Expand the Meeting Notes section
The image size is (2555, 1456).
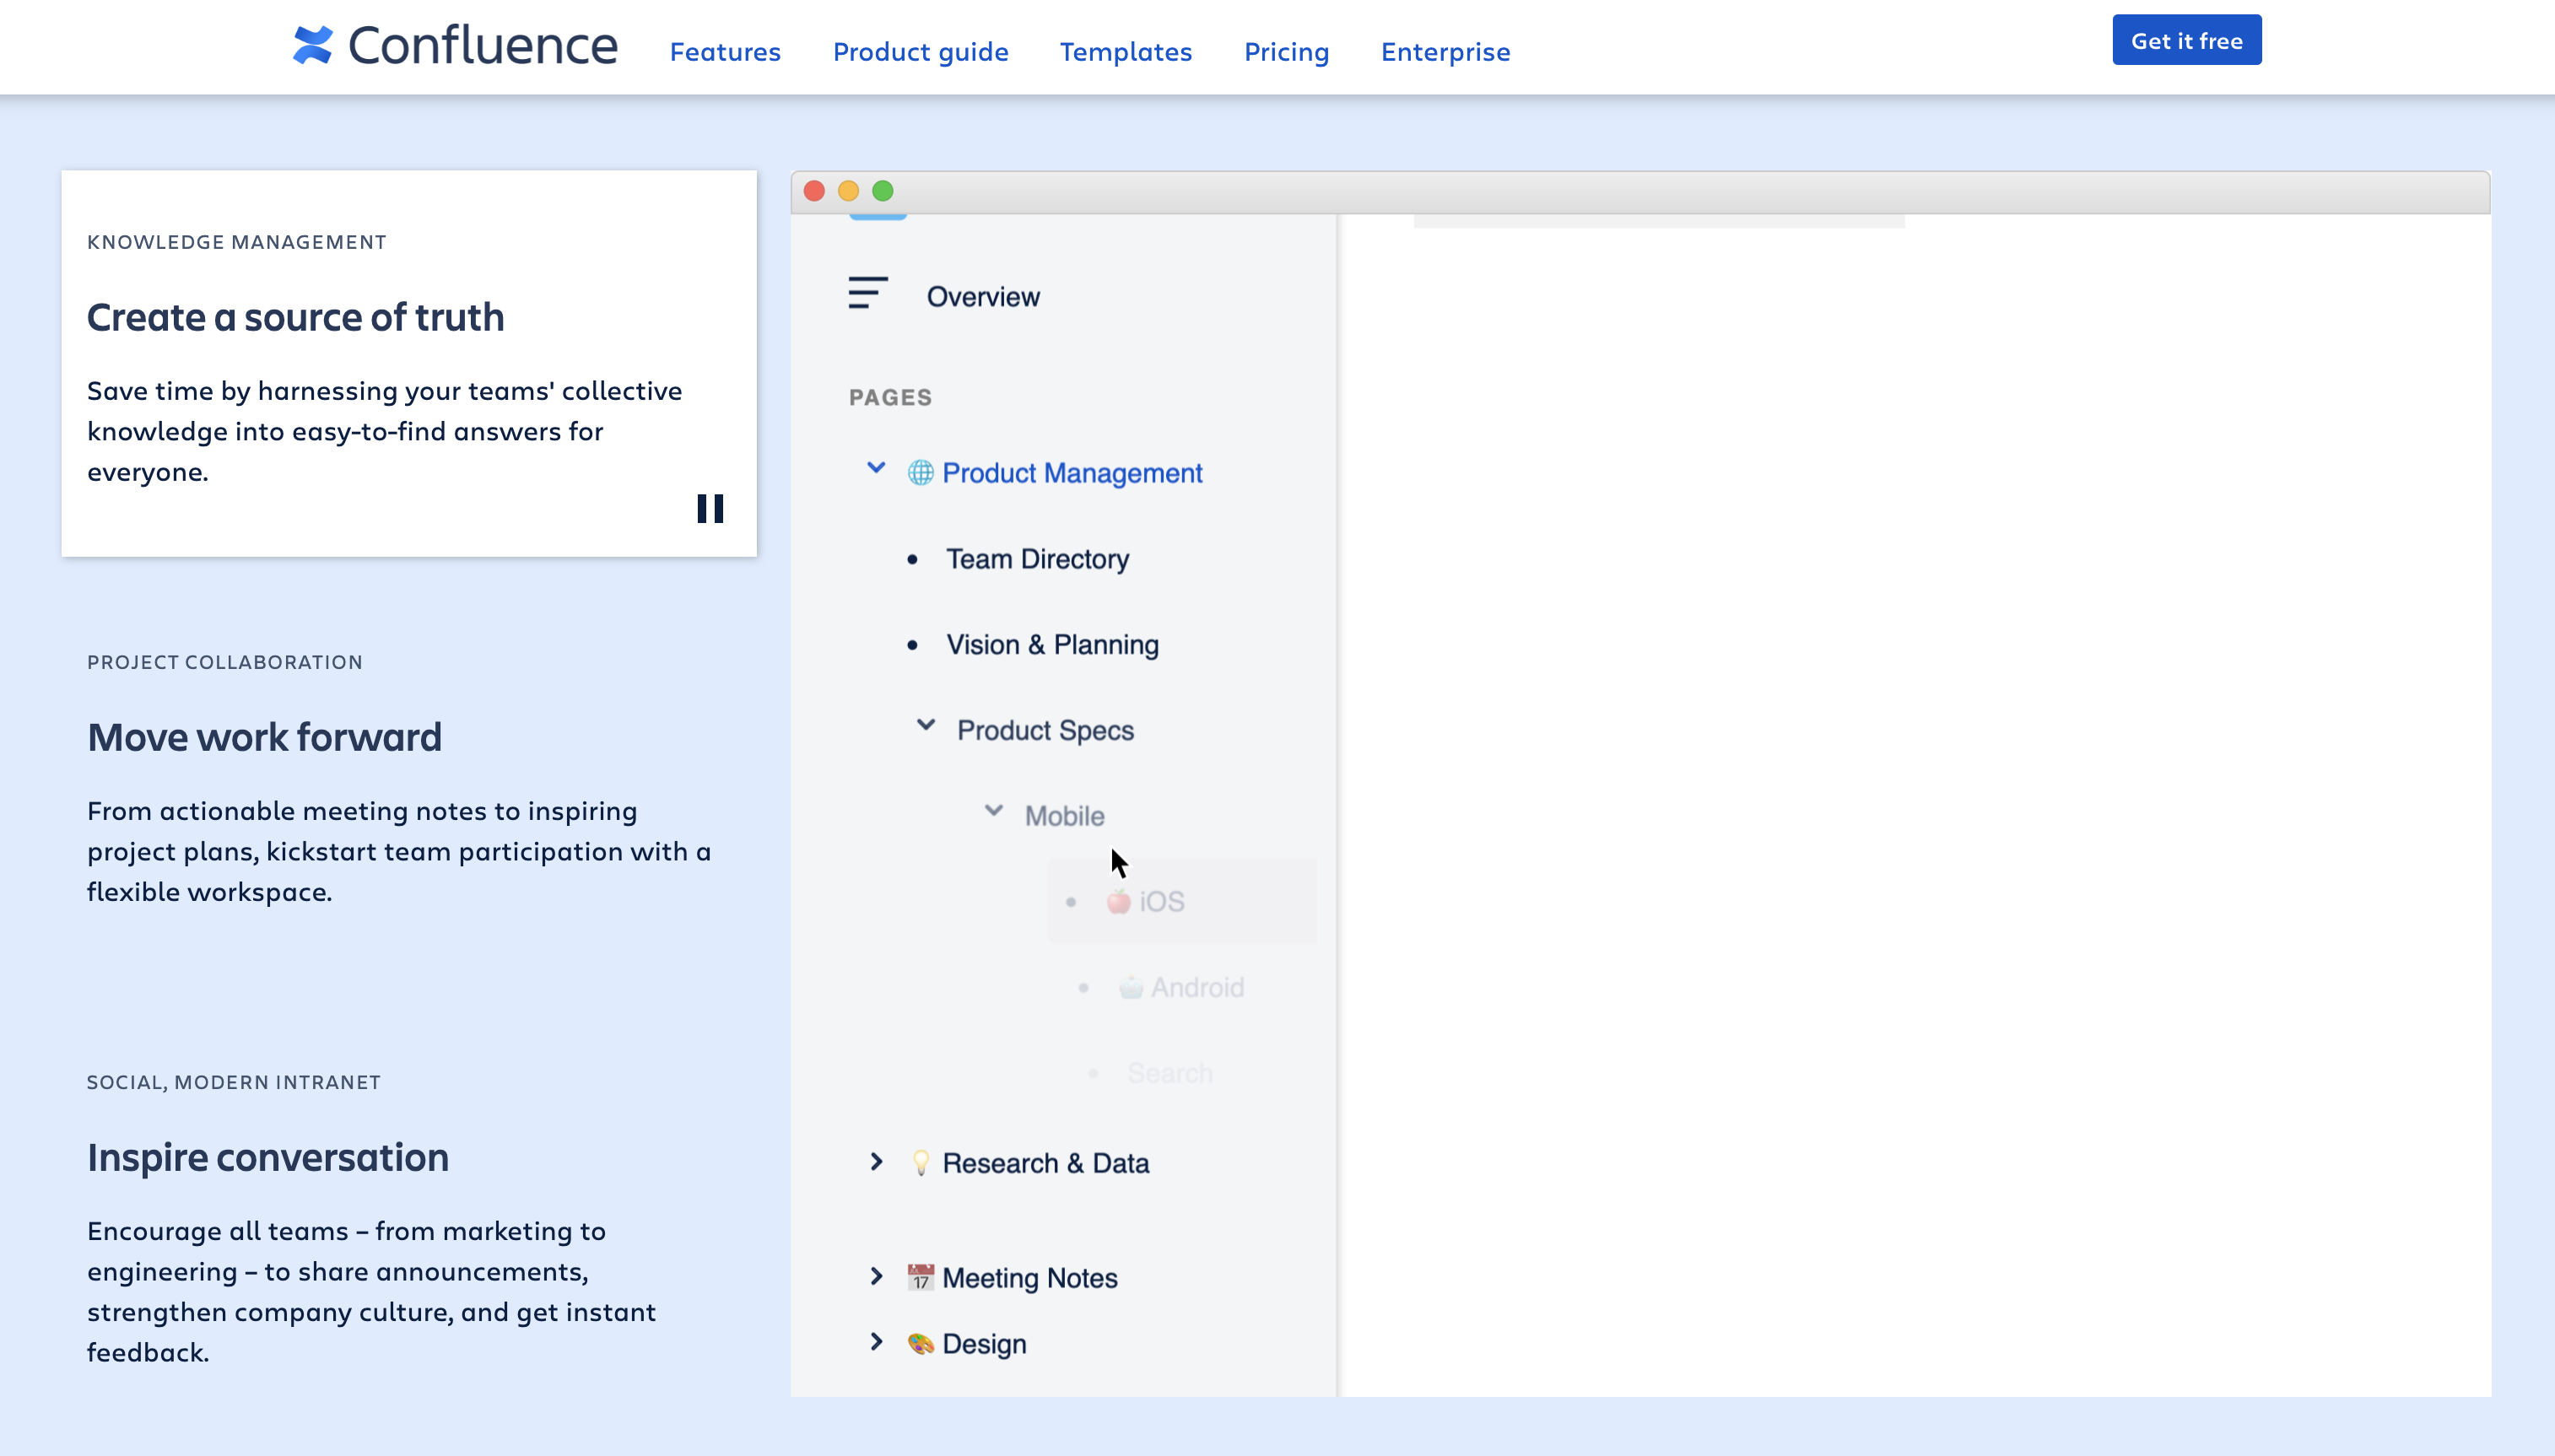coord(876,1276)
